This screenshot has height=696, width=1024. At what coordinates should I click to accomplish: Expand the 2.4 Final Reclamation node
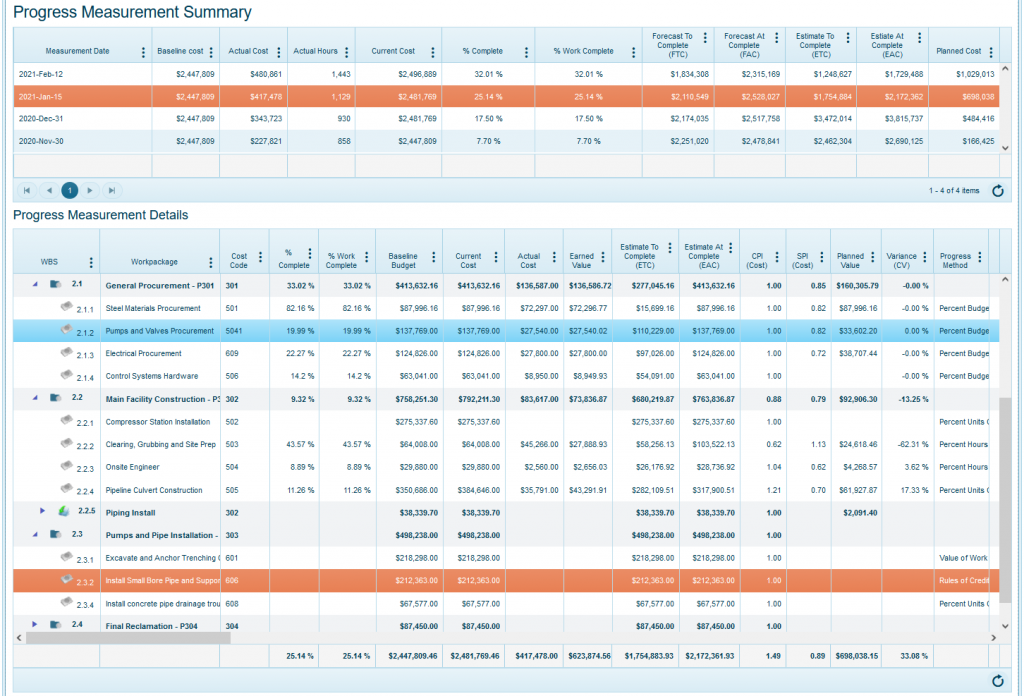click(x=35, y=625)
